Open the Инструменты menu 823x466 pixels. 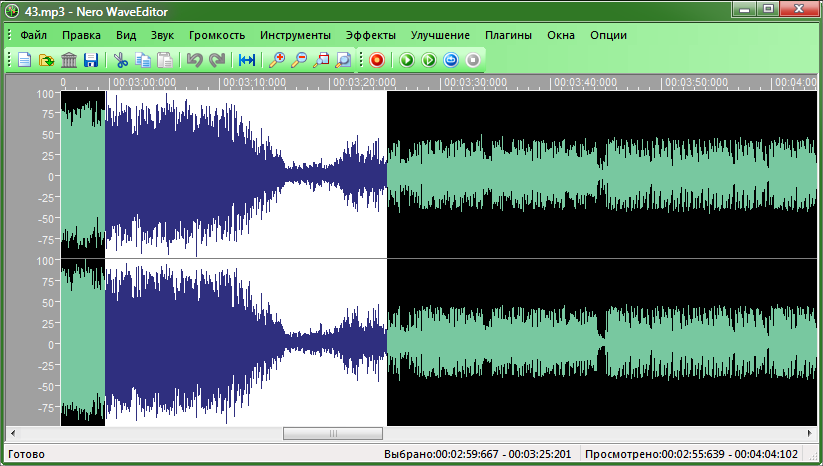tap(296, 35)
